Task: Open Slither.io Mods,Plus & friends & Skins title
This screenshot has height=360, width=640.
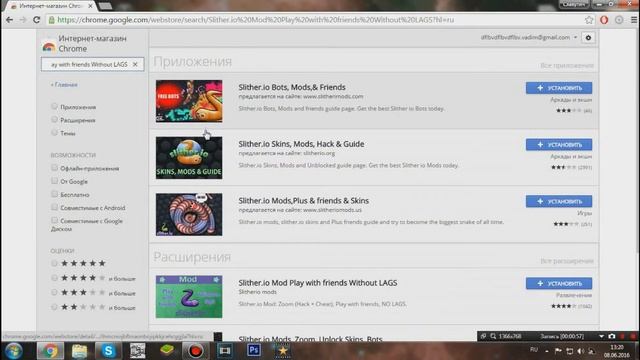Action: 303,200
